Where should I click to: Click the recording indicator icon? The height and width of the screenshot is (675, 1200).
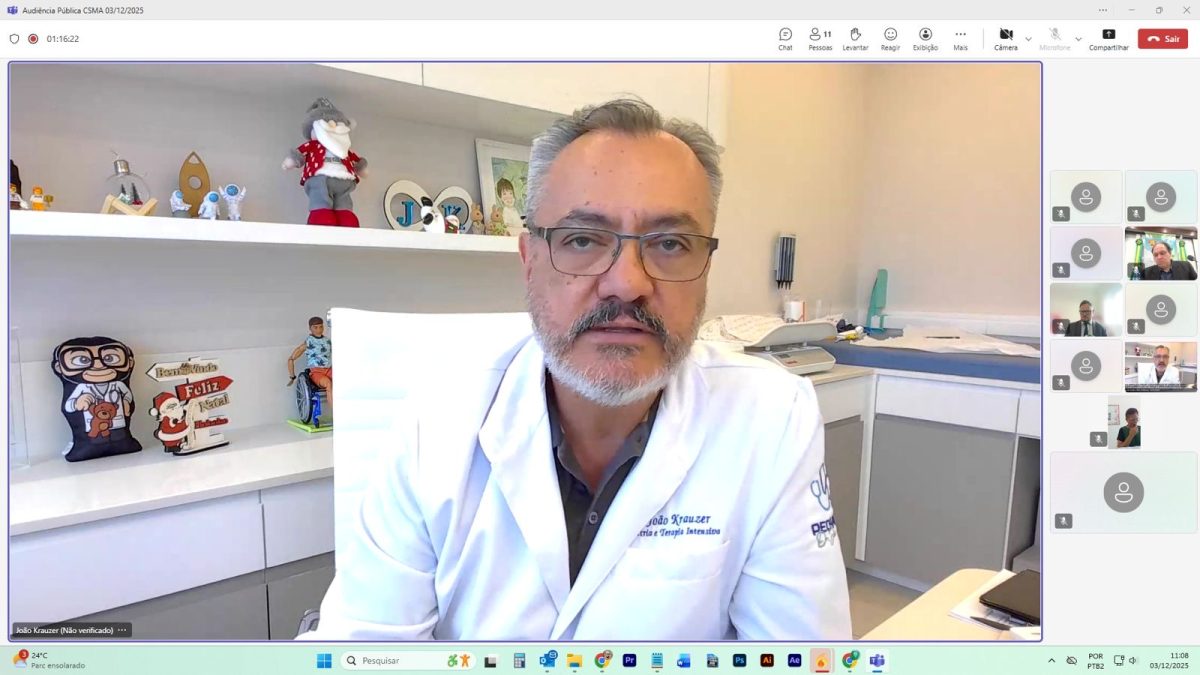33,39
